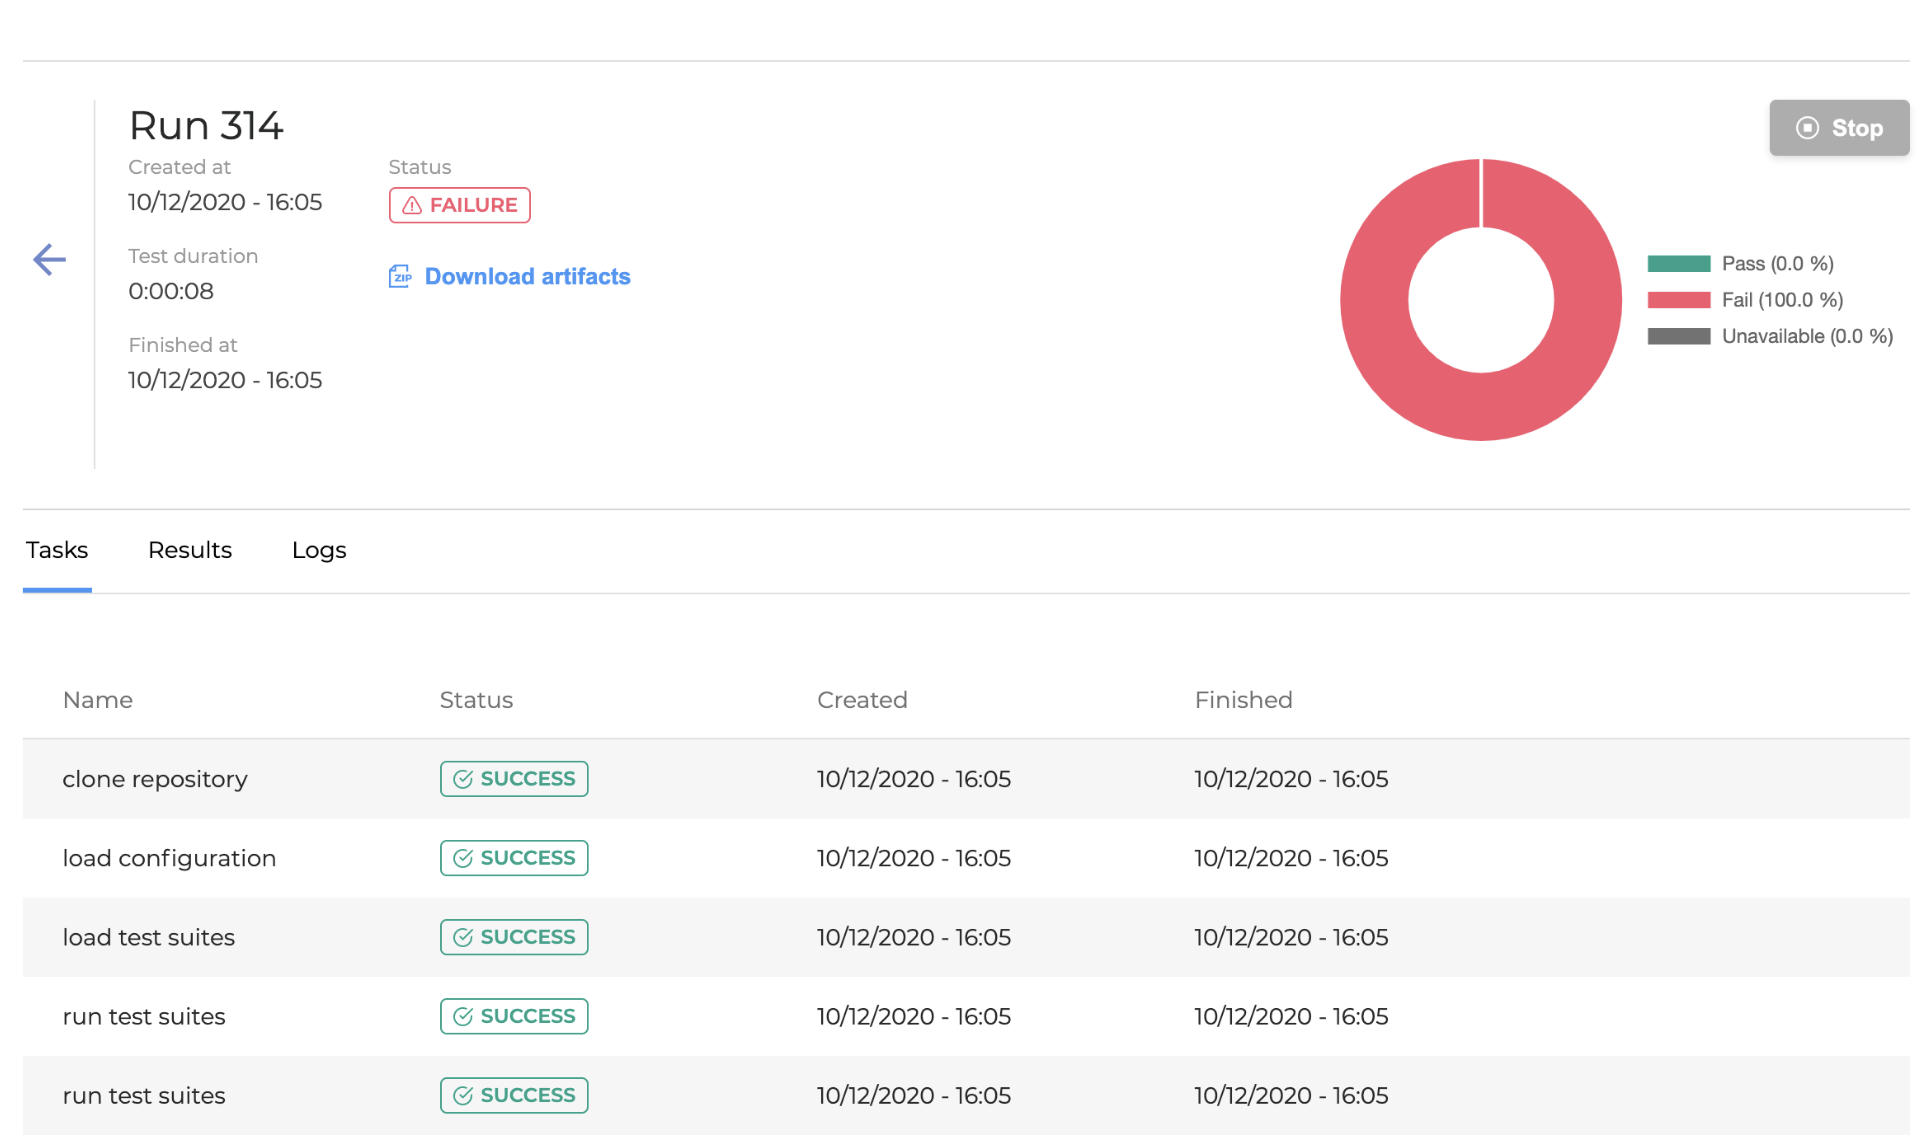Click the zip file icon

pos(400,276)
